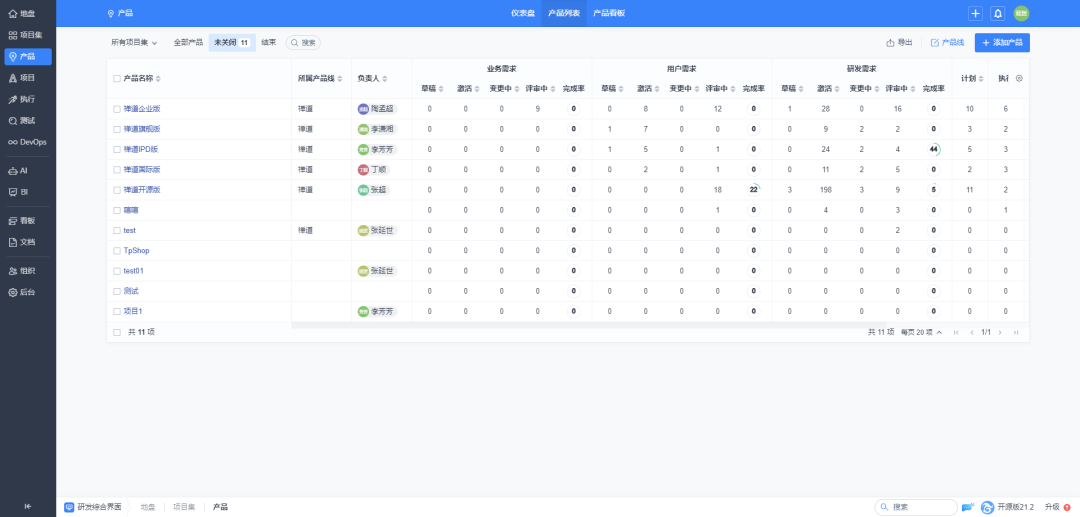Screen dimensions: 1080x517
Task: Select the checkbox for the TpShop row
Action: click(117, 250)
